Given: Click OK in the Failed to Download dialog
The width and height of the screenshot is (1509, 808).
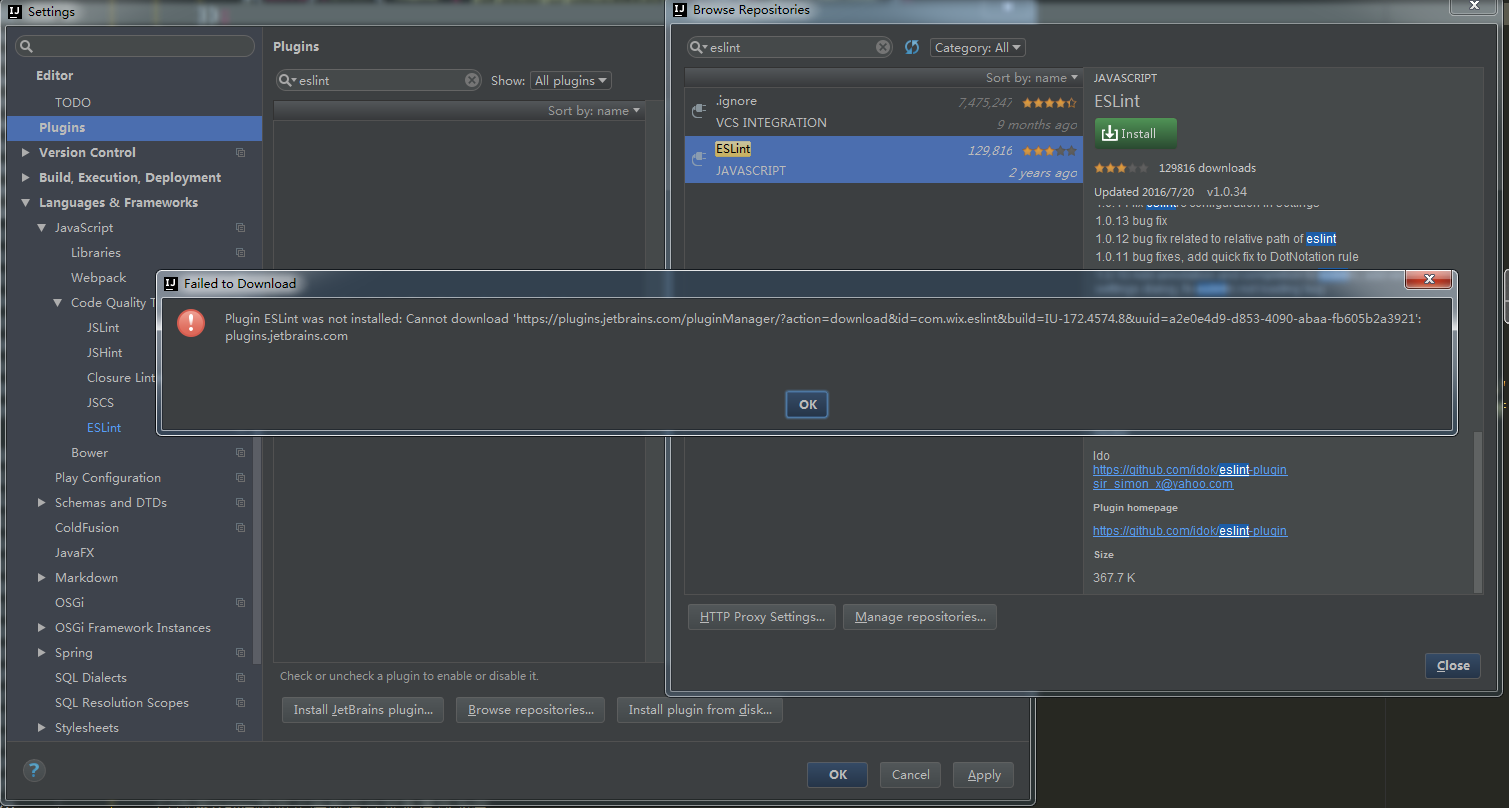Looking at the screenshot, I should pos(807,405).
